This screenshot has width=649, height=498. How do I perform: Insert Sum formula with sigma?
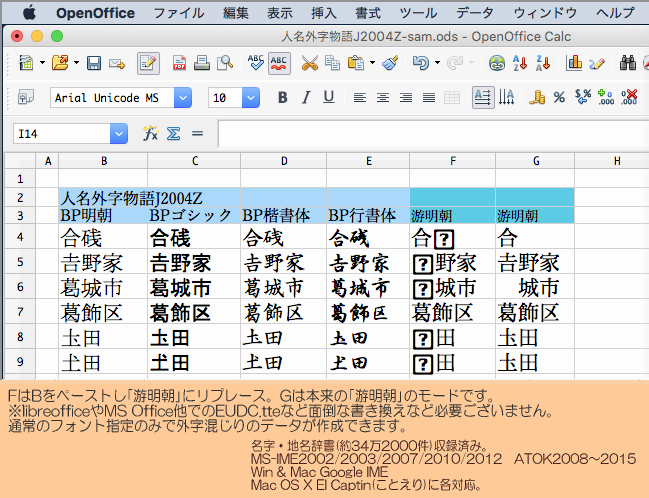pyautogui.click(x=173, y=133)
